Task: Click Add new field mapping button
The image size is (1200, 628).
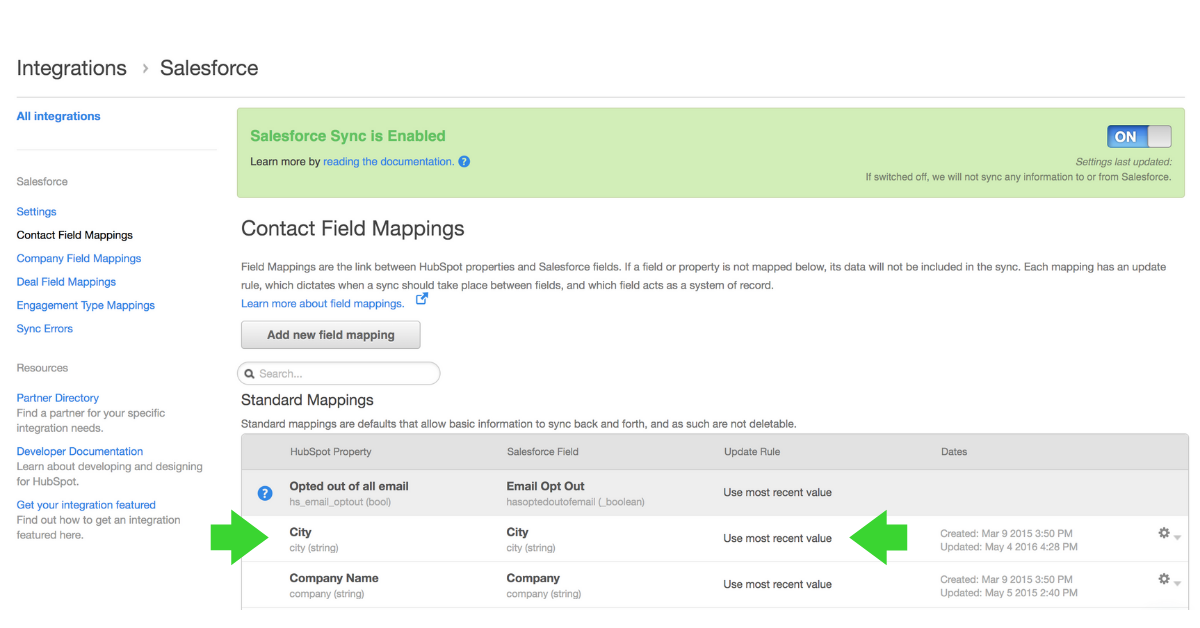Action: (x=331, y=335)
